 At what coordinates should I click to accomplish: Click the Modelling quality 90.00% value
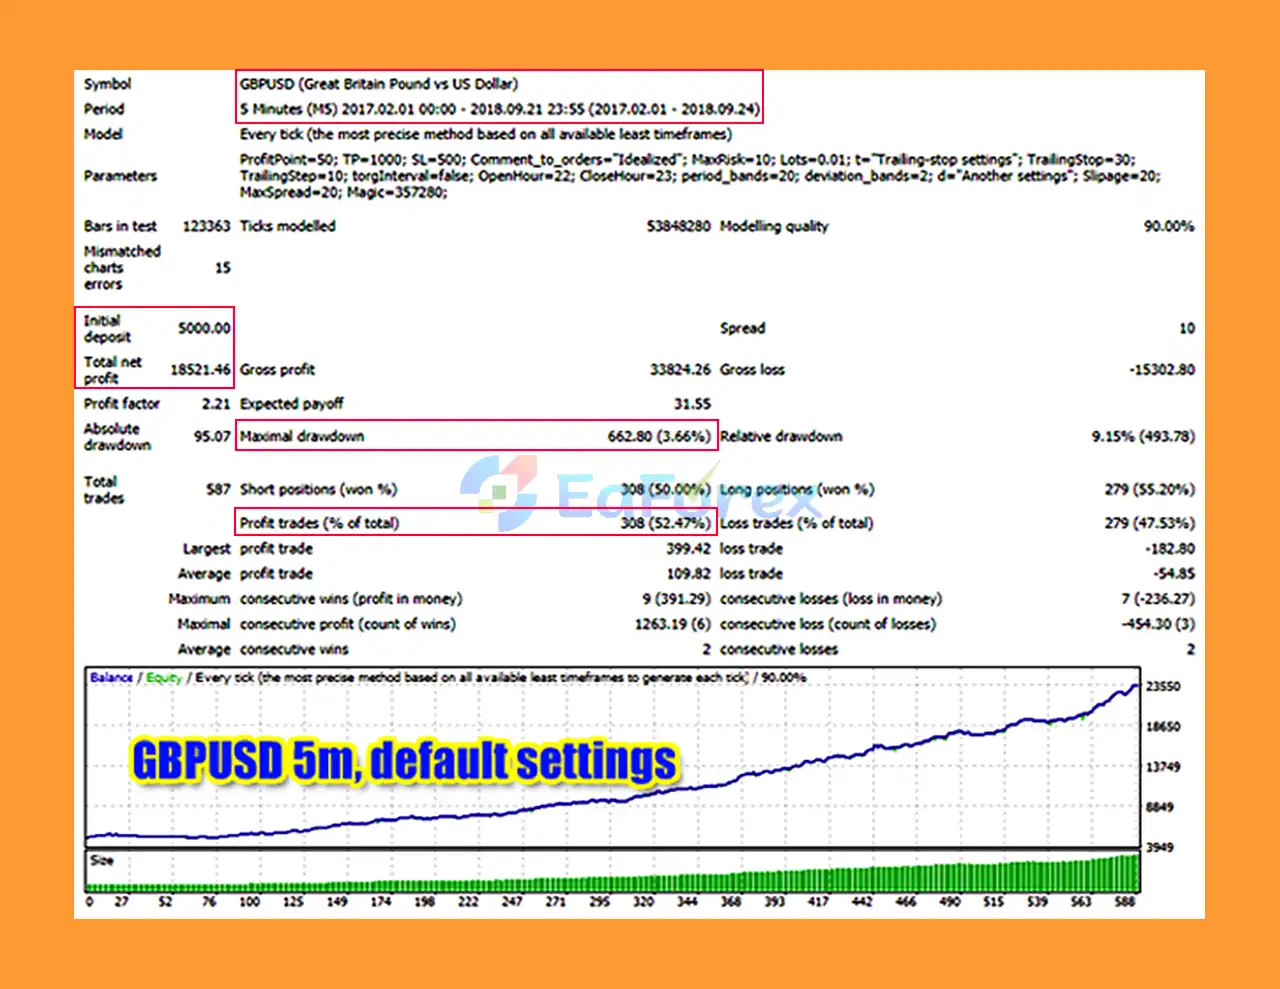(x=1168, y=227)
